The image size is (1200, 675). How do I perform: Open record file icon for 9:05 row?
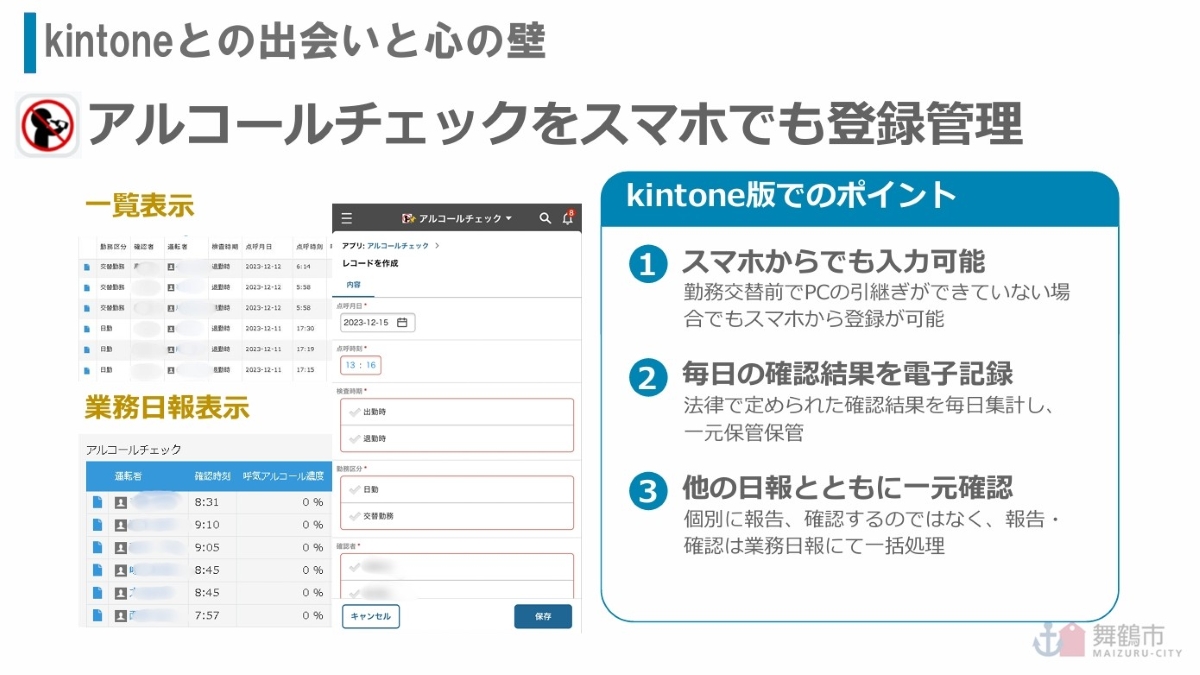(x=98, y=548)
